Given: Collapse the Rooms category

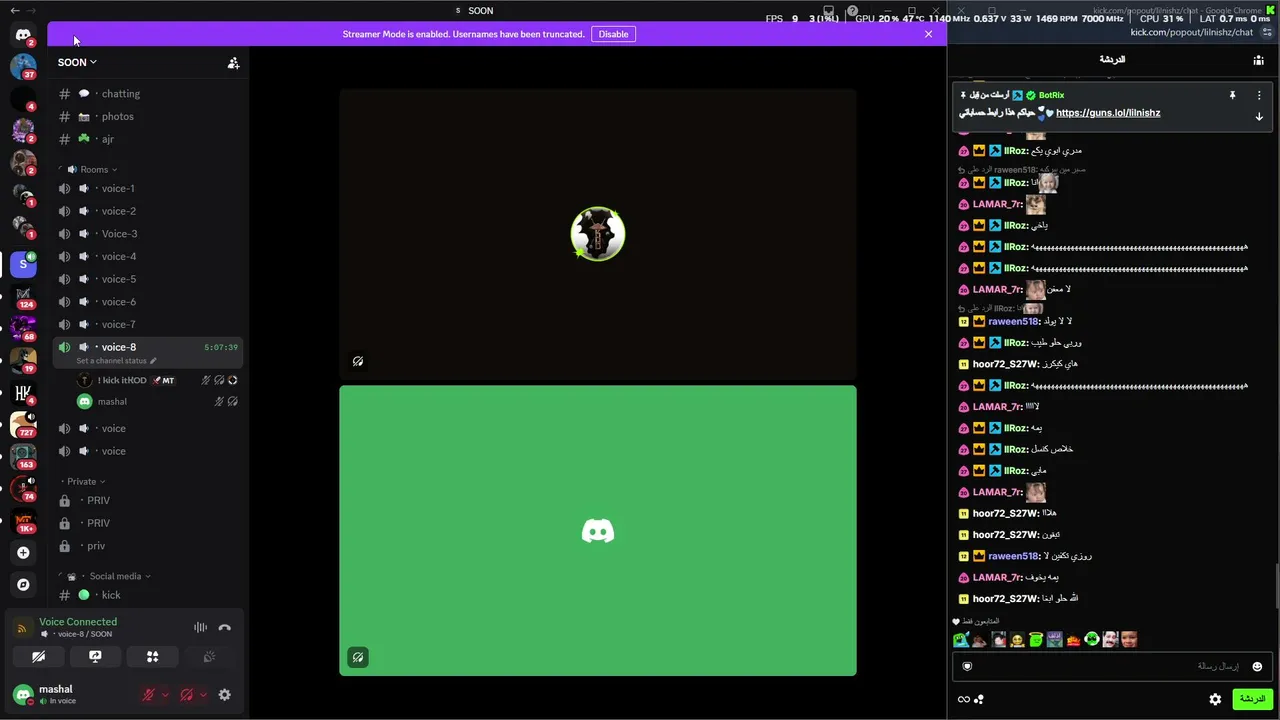Looking at the screenshot, I should click(94, 170).
